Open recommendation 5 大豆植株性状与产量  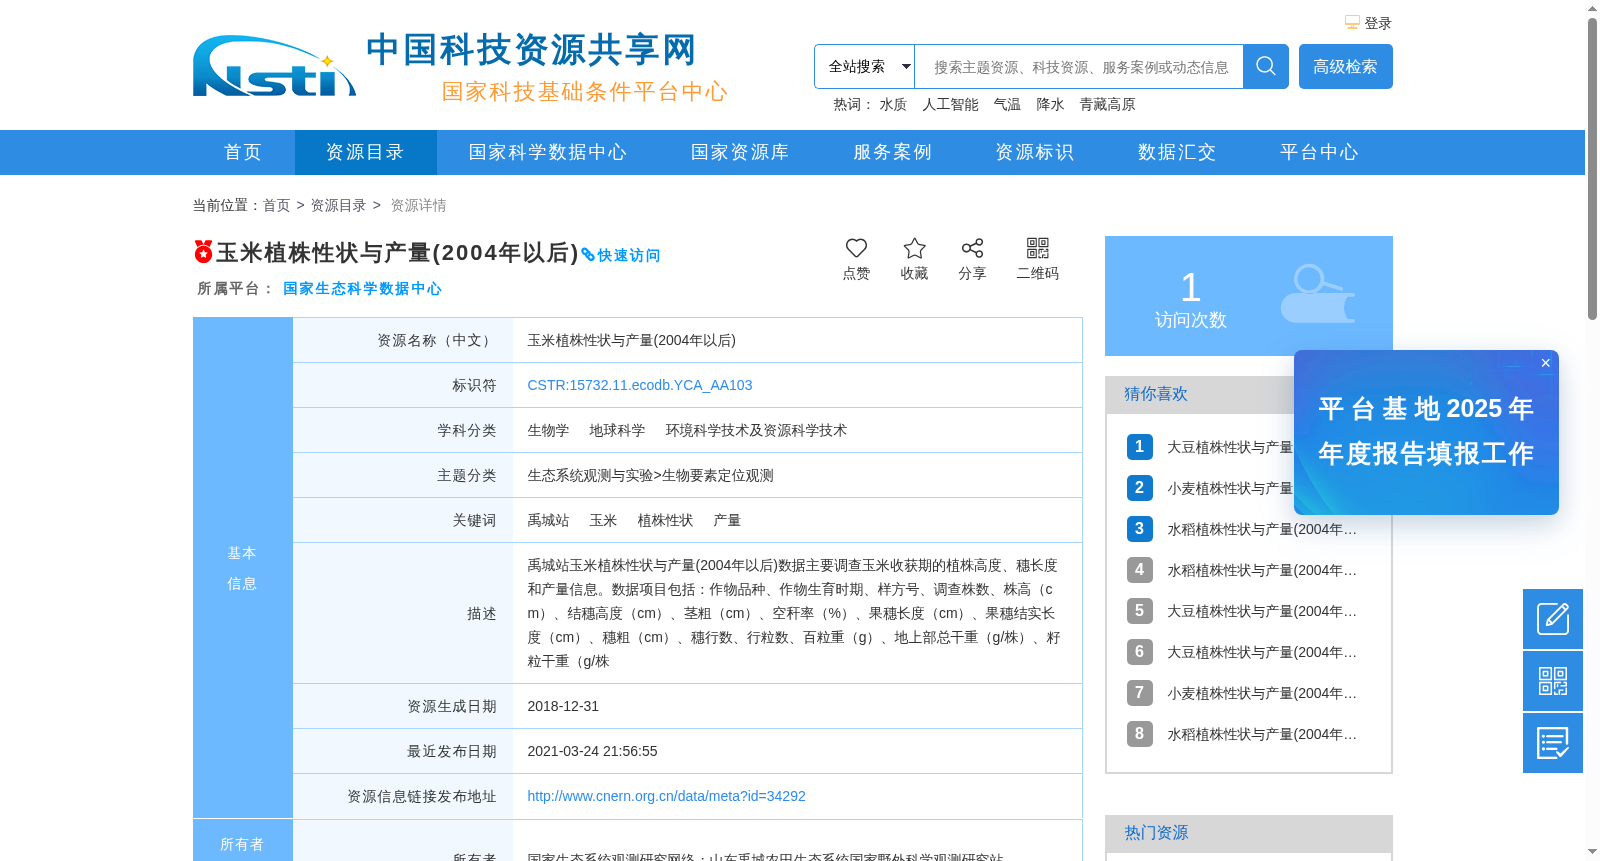pos(1262,611)
